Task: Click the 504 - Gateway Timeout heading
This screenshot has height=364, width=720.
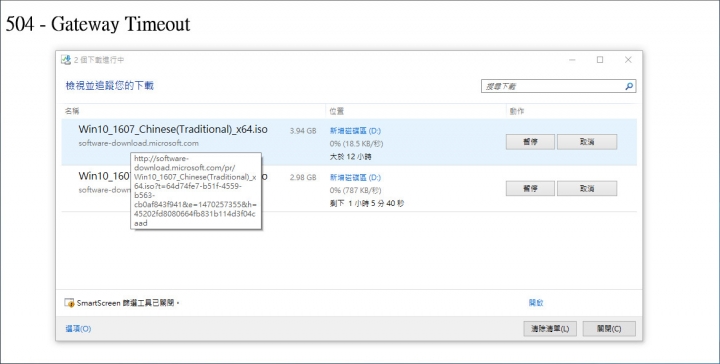Action: [x=98, y=24]
